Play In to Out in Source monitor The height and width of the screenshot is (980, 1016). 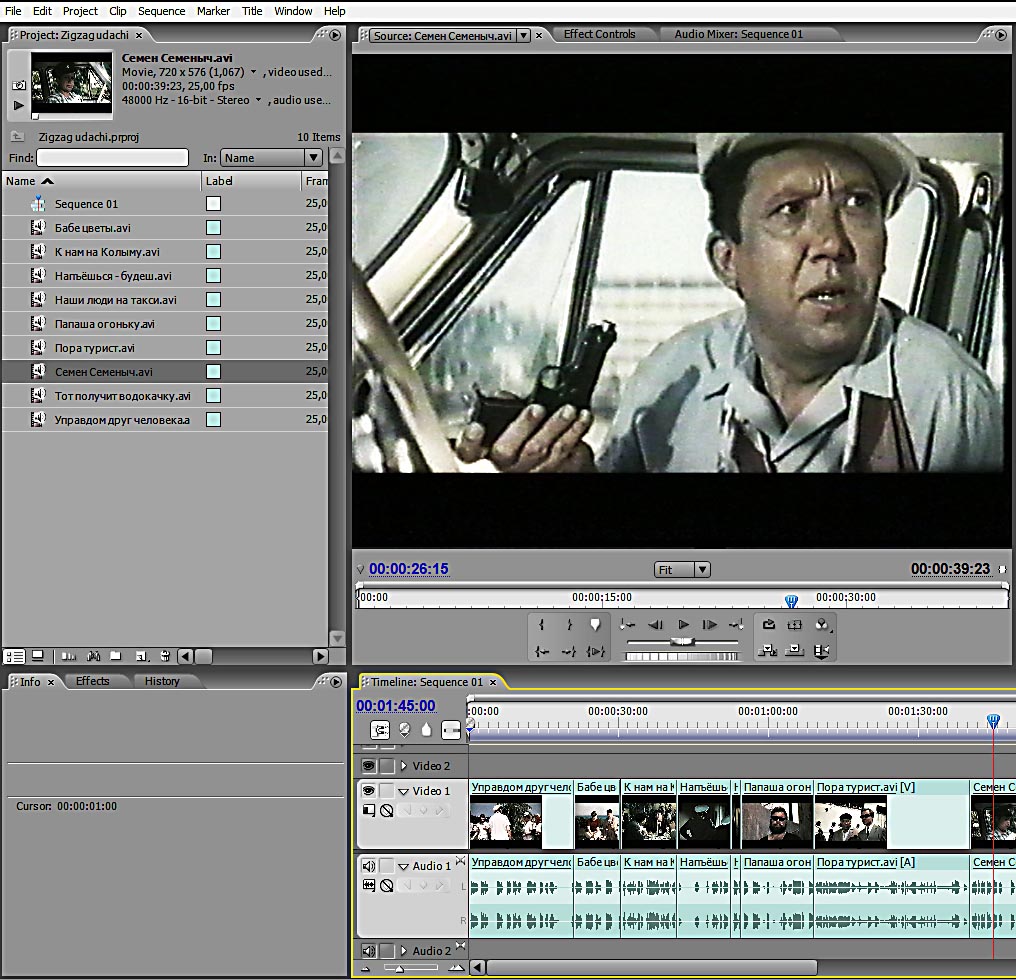pos(595,651)
